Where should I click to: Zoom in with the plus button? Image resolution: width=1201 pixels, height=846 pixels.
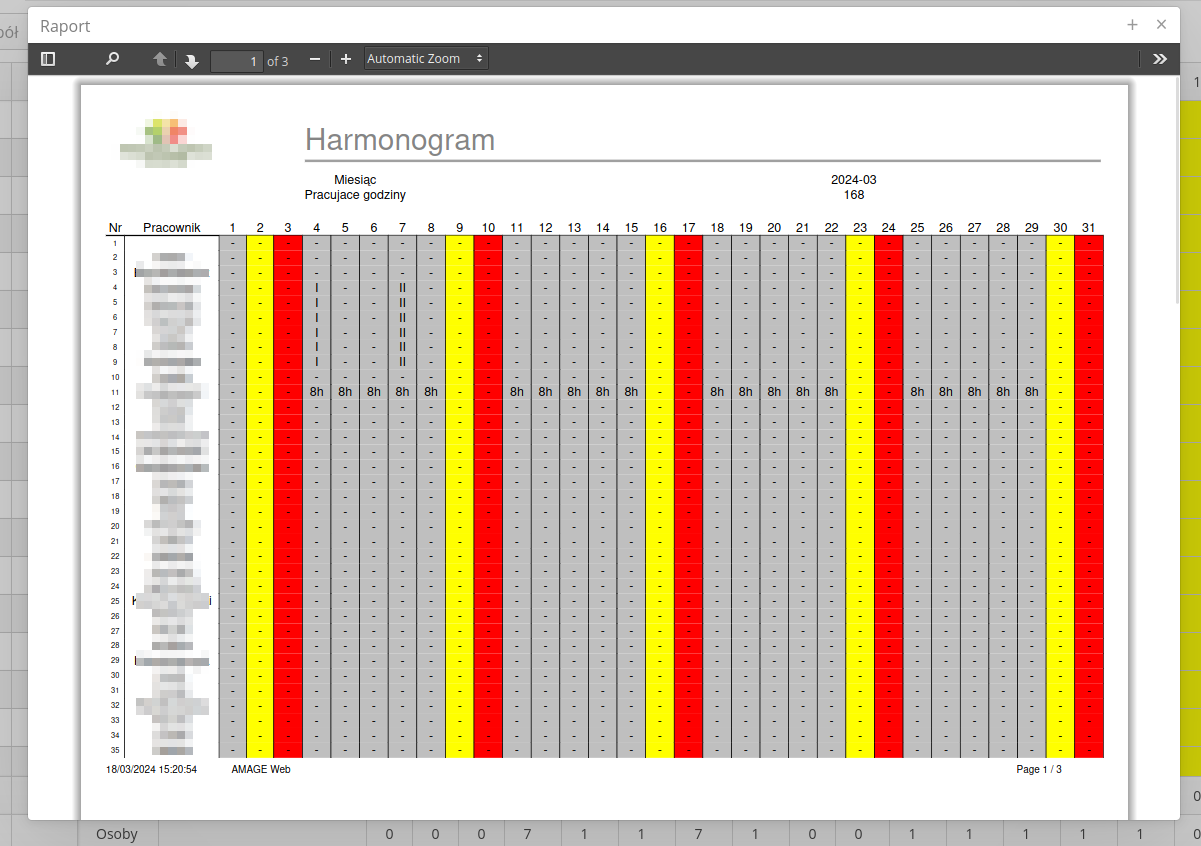(x=346, y=59)
